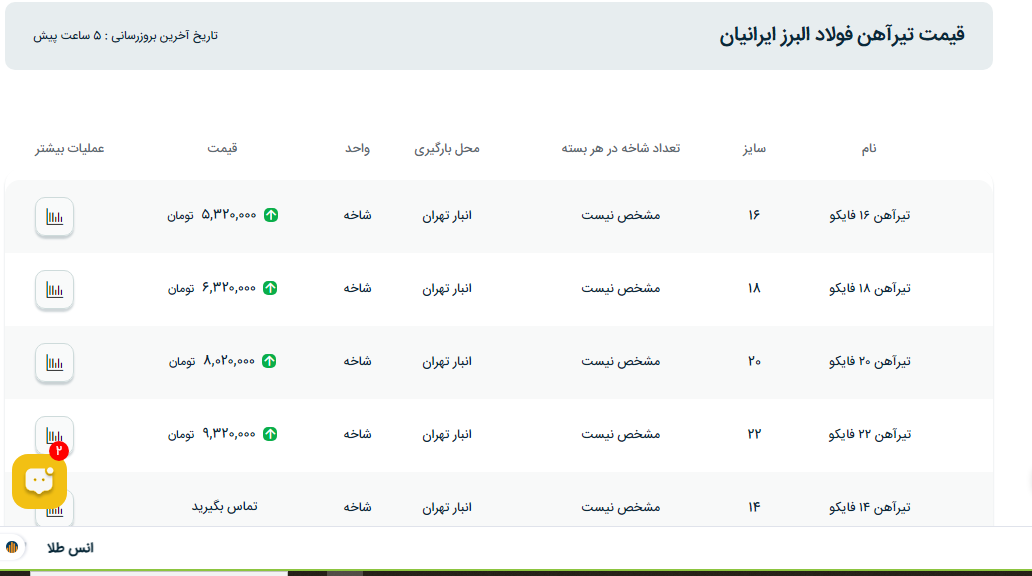Click the عملیات بیشتر column header
Screen dimensions: 1032x576
pos(70,148)
